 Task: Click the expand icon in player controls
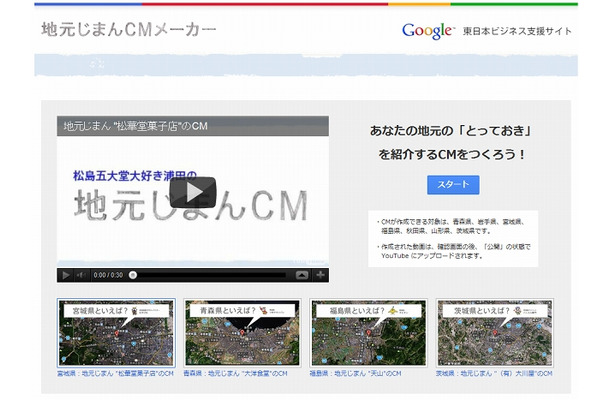pos(302,275)
